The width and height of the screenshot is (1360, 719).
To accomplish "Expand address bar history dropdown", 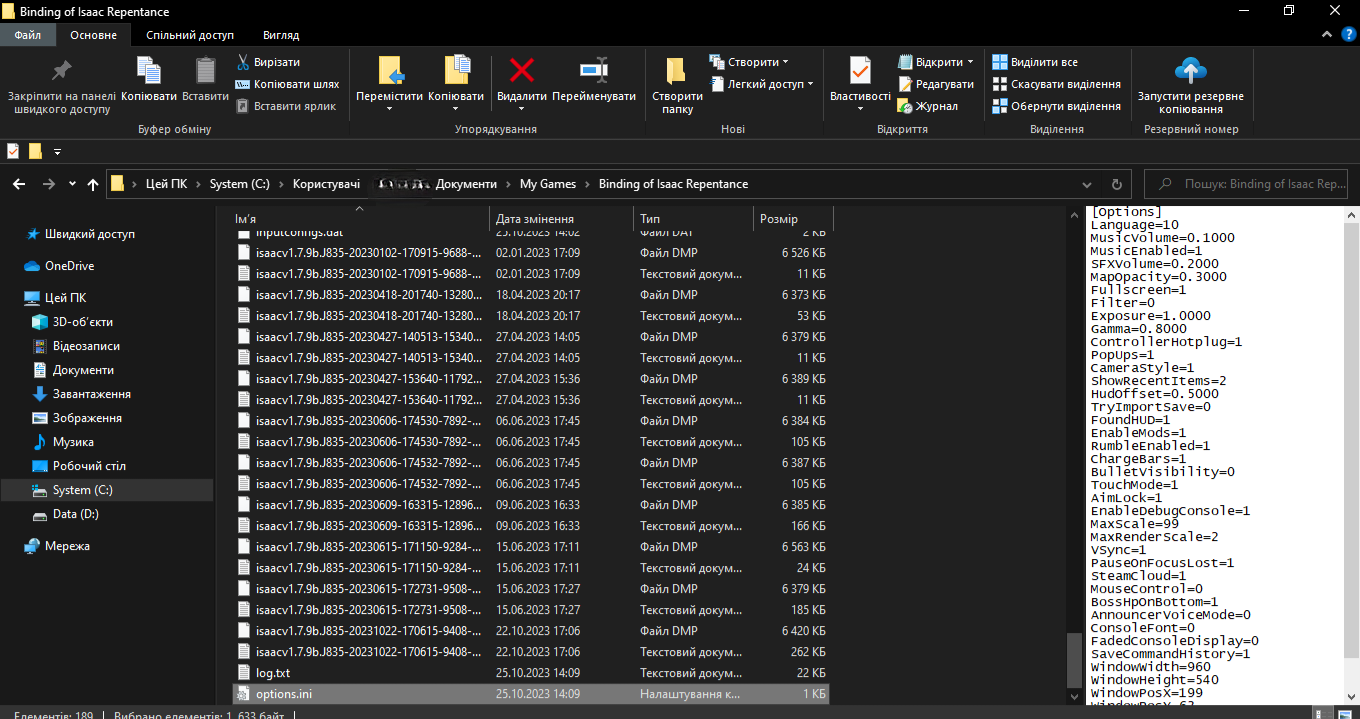I will click(1088, 184).
